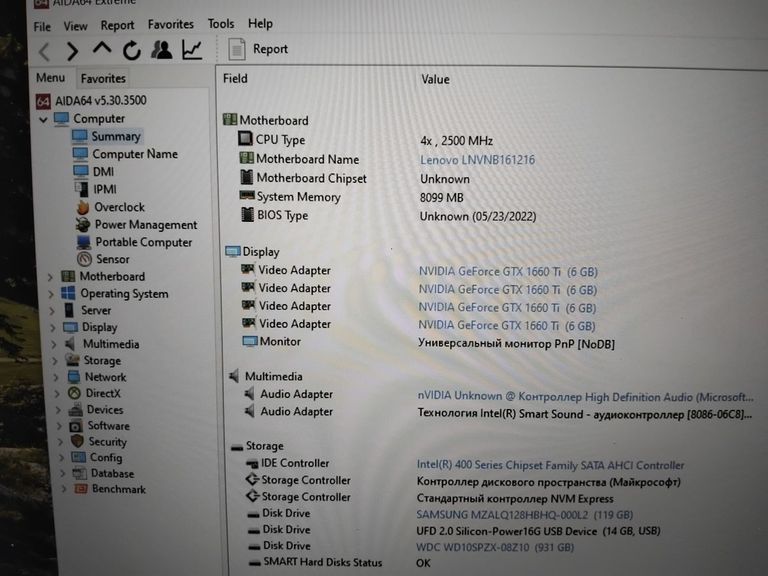The height and width of the screenshot is (576, 768).
Task: Open the Help menu
Action: (x=260, y=24)
